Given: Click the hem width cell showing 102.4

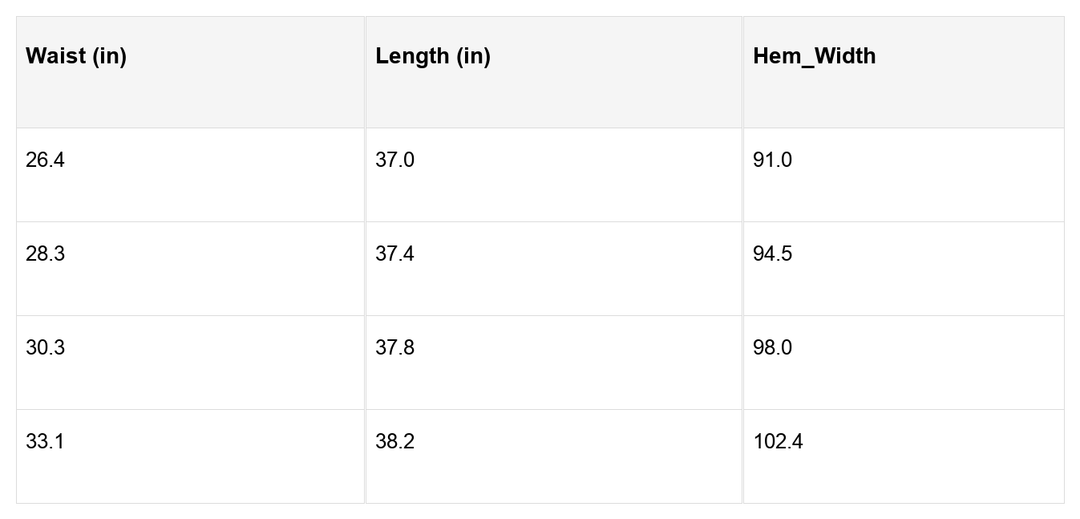Looking at the screenshot, I should [x=777, y=442].
